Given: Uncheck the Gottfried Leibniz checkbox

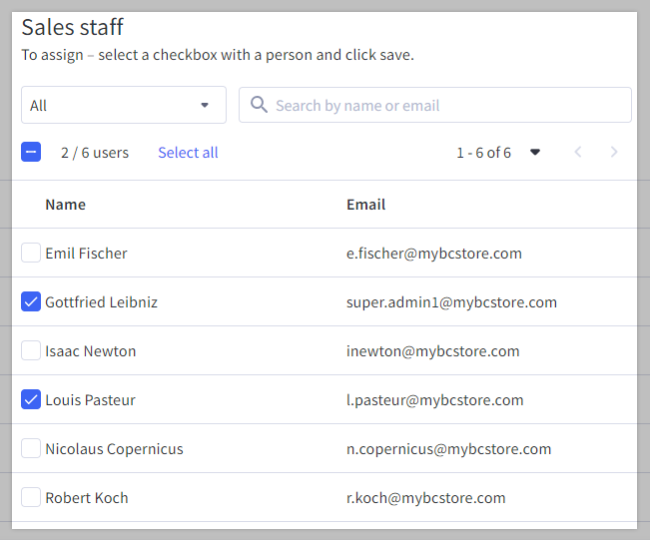Looking at the screenshot, I should coord(31,302).
